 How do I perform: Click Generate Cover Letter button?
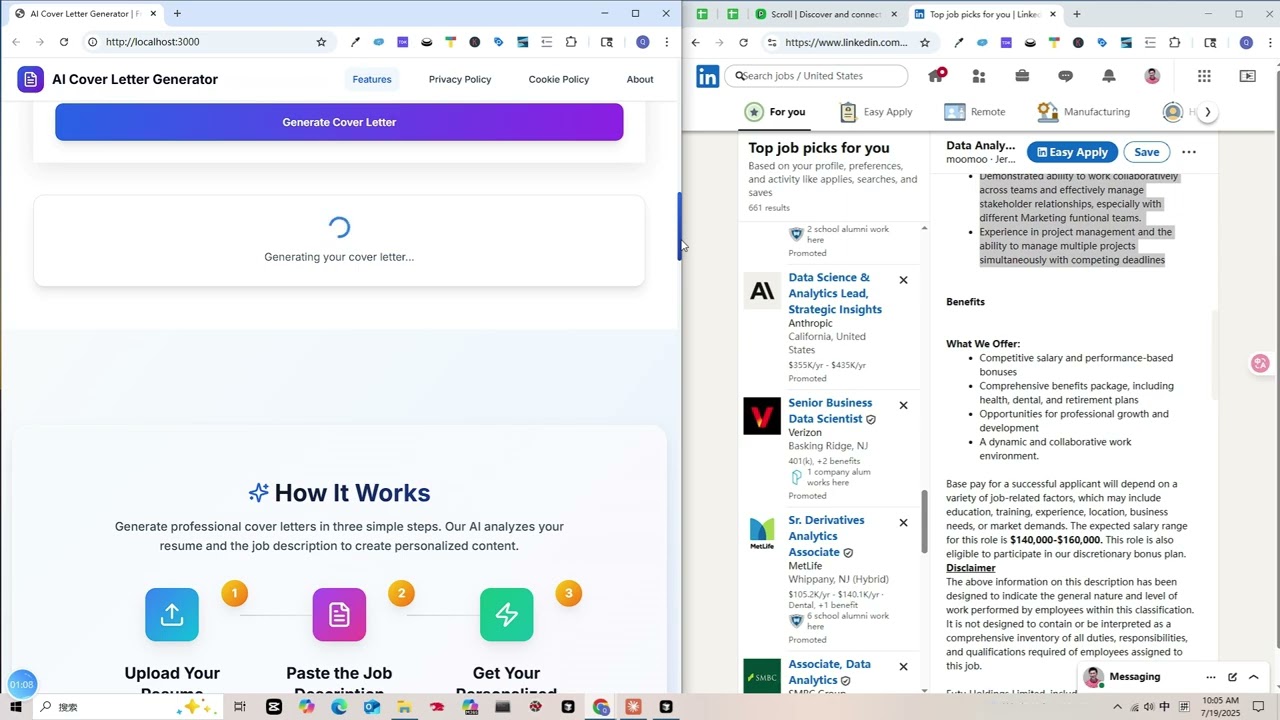pos(339,122)
